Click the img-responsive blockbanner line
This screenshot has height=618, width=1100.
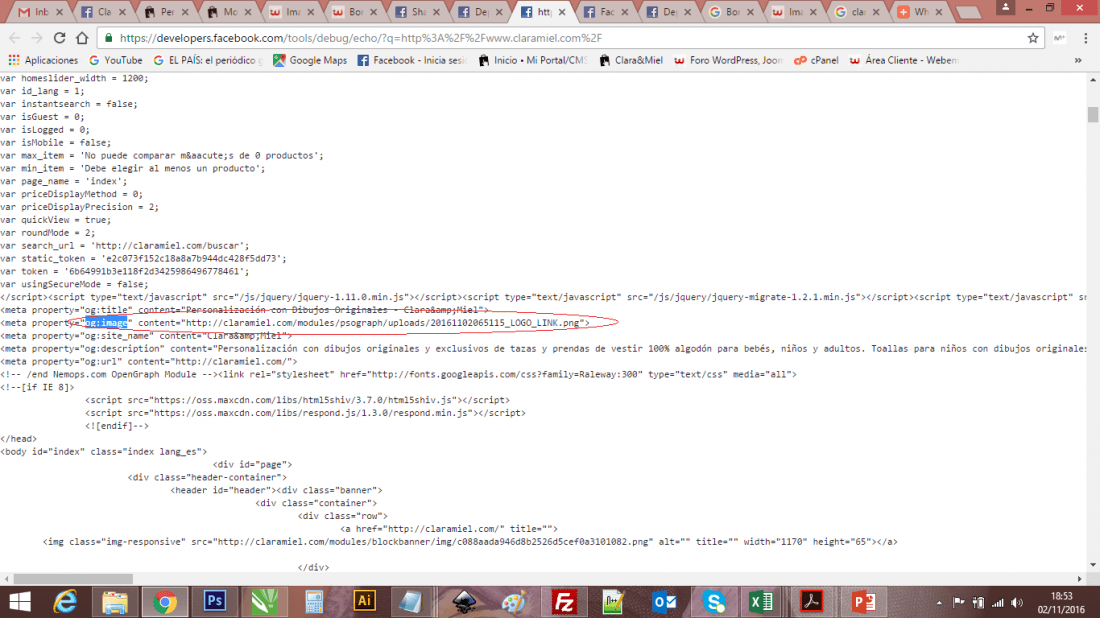pyautogui.click(x=470, y=542)
